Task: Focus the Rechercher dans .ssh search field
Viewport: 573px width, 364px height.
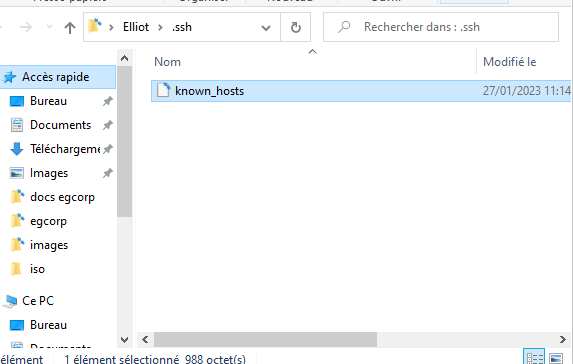Action: [441, 27]
